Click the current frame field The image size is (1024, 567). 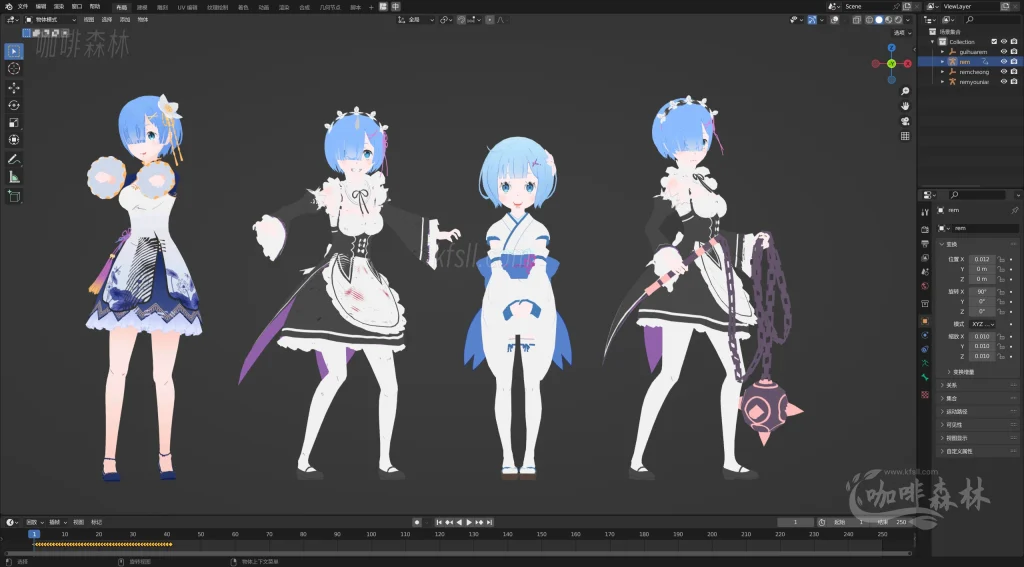[x=795, y=522]
